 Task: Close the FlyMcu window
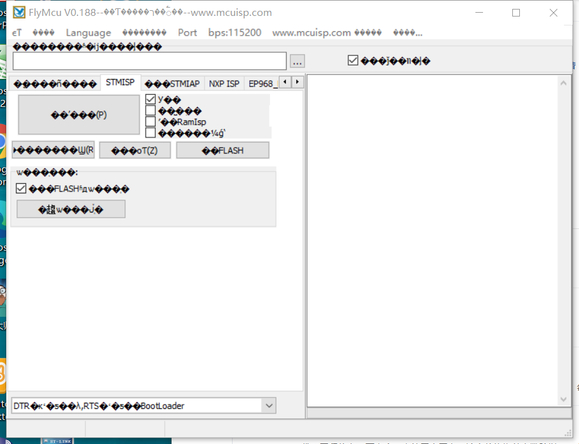[x=553, y=13]
